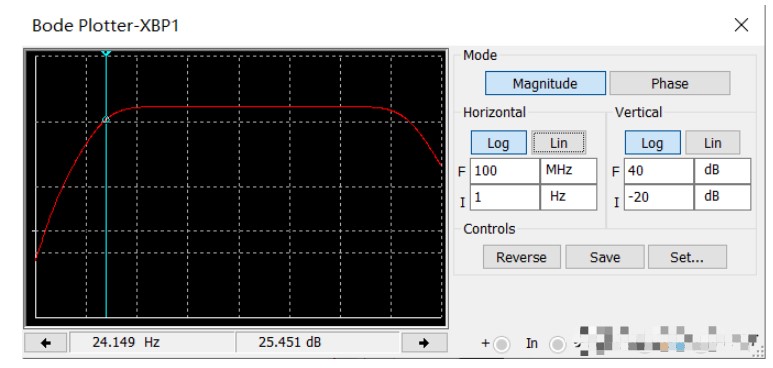This screenshot has width=773, height=368.
Task: Click the Reverse button
Action: (522, 257)
